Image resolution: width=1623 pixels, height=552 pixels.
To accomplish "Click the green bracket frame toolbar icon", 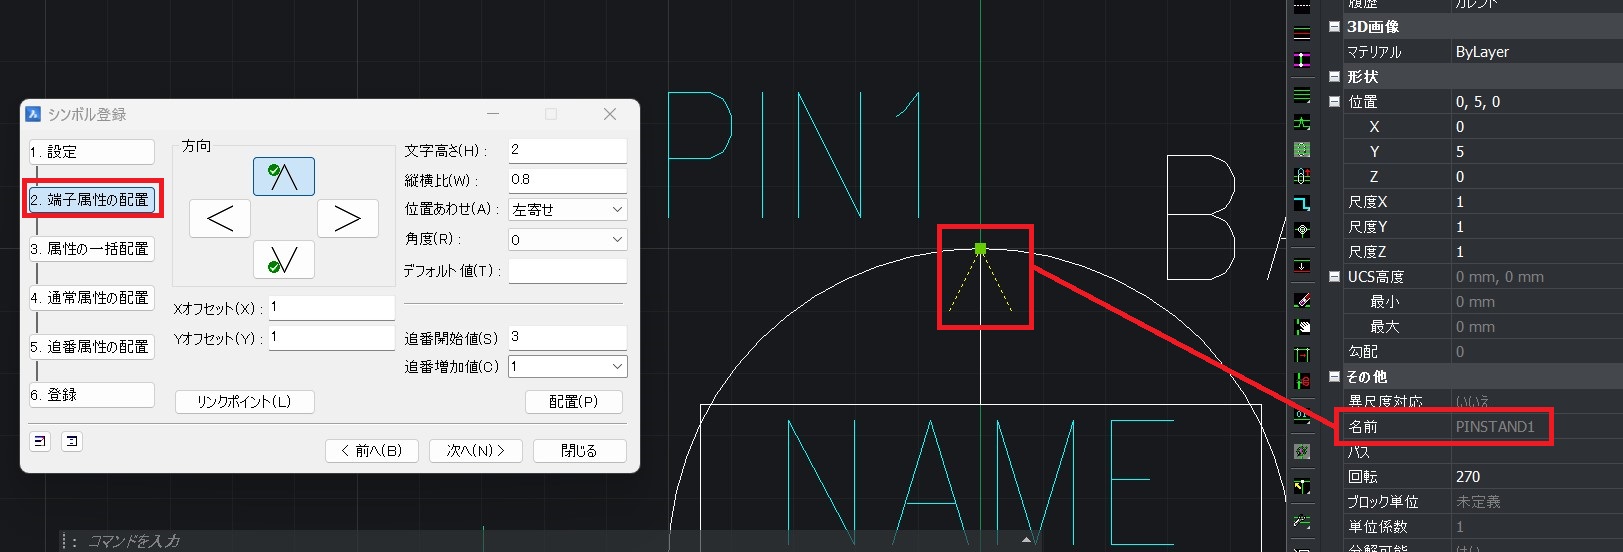I will (1302, 354).
